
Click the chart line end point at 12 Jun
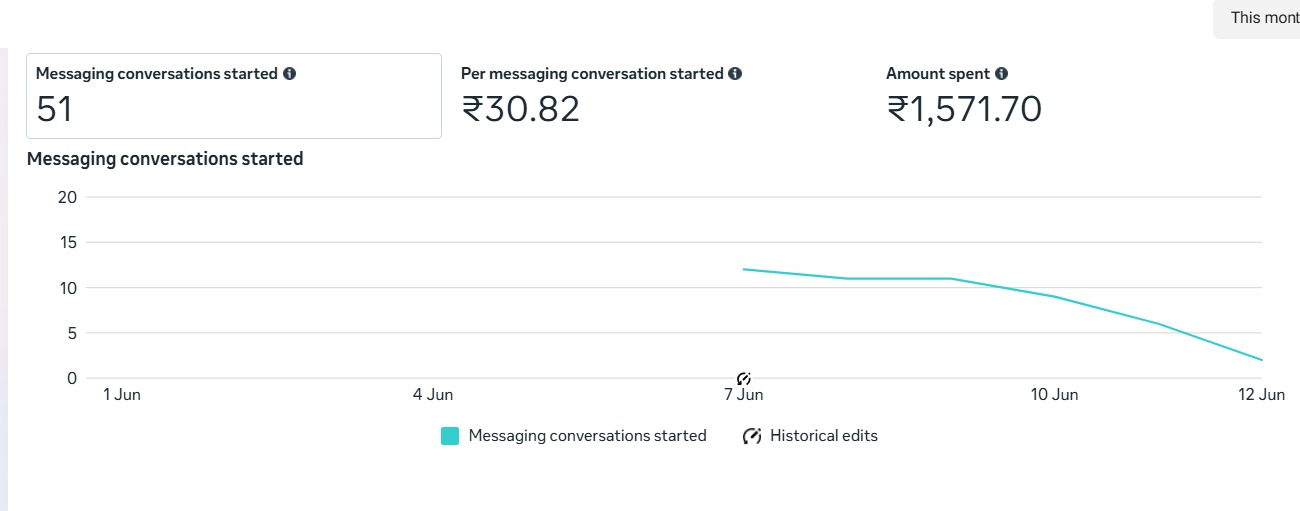1260,360
